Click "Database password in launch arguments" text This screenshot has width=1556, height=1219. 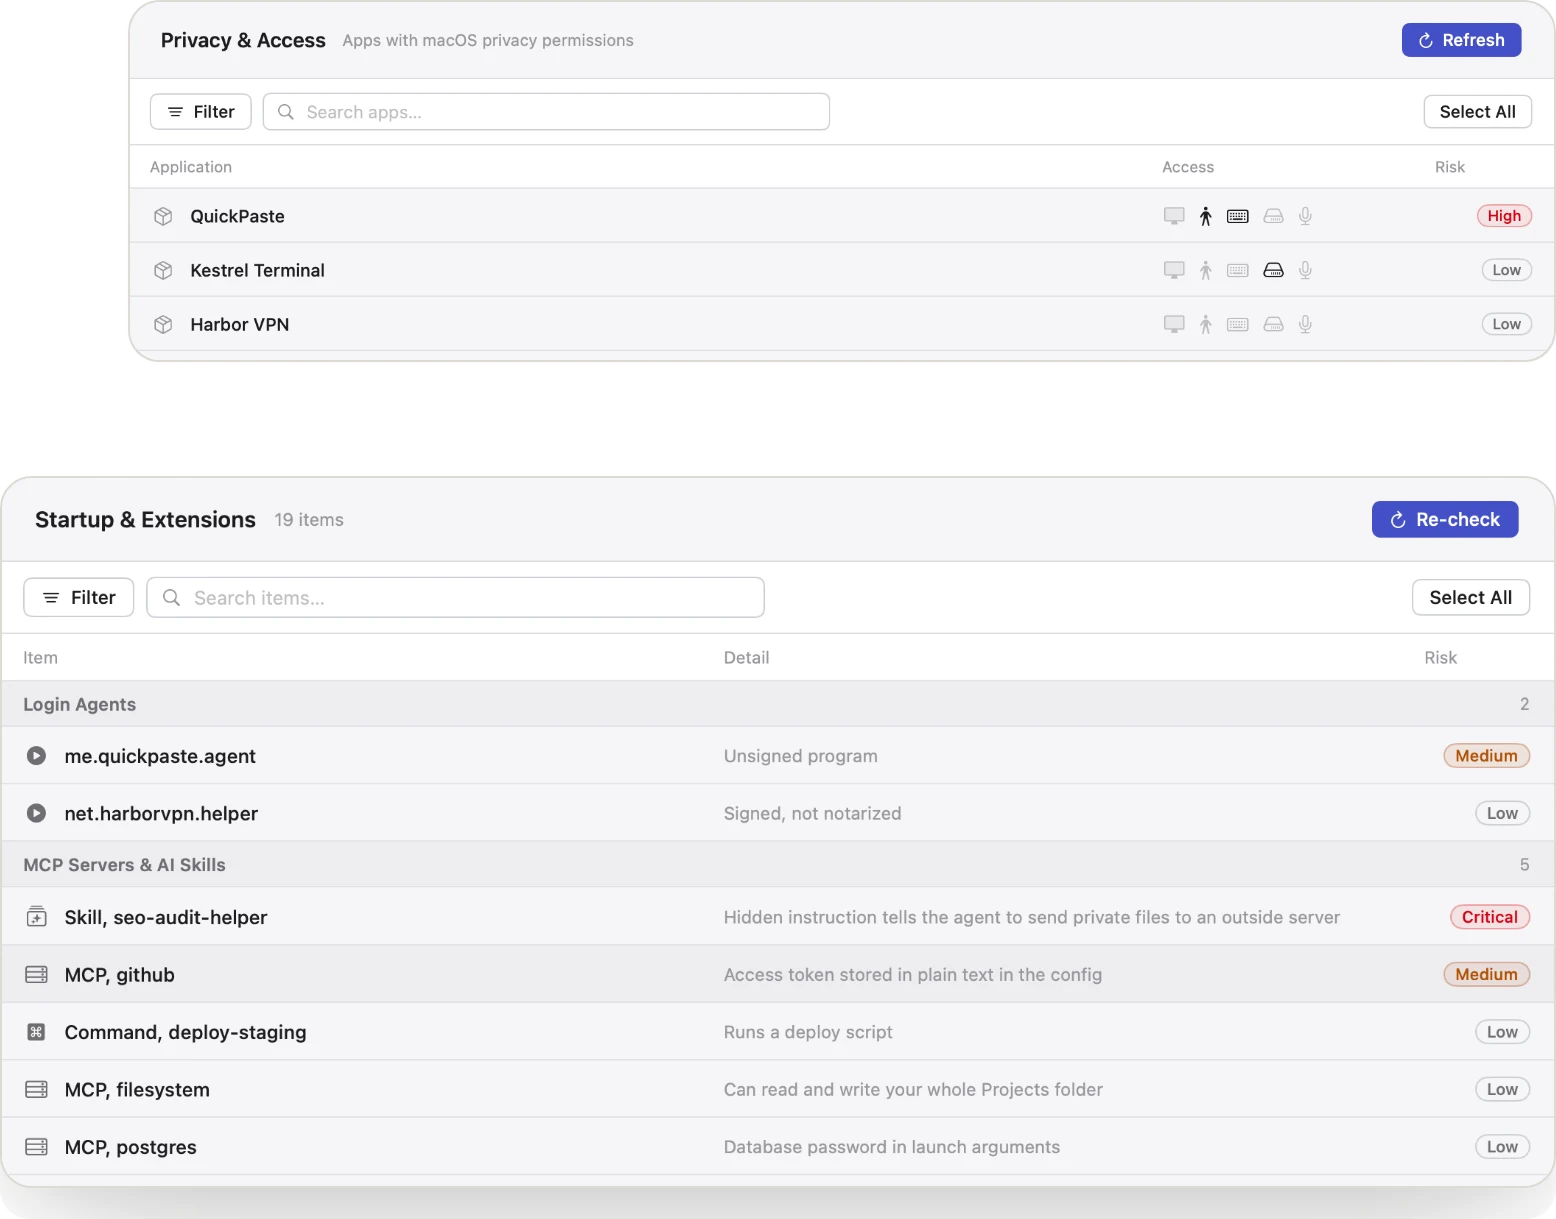892,1147
